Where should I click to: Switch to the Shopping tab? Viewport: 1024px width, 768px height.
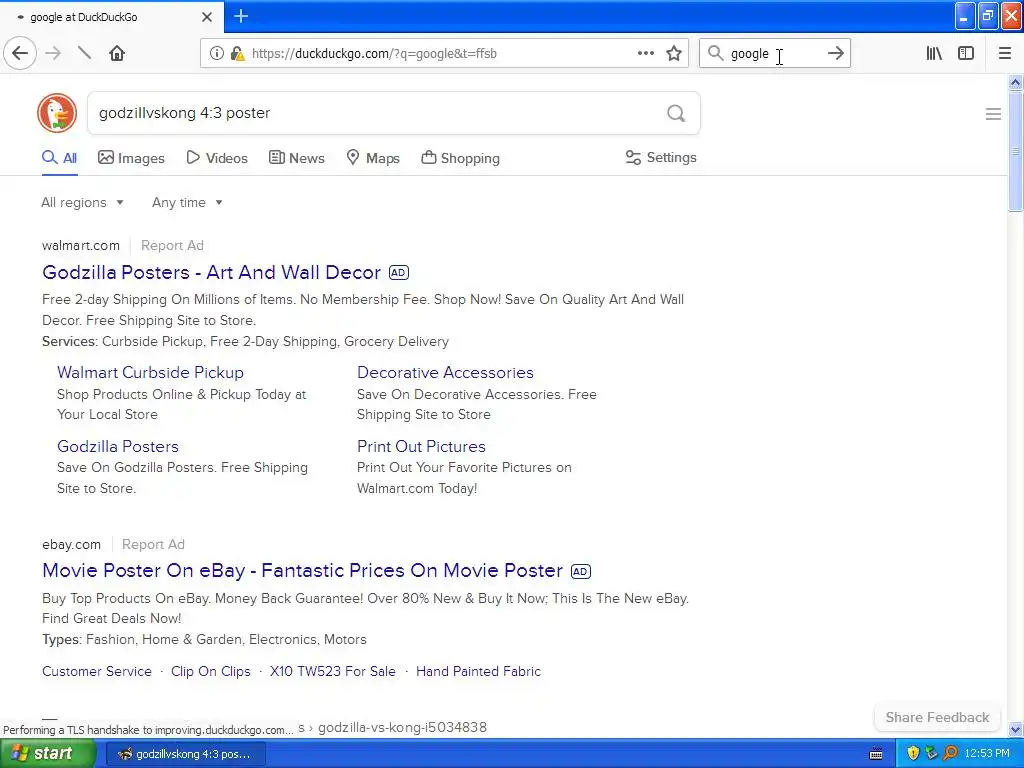click(460, 158)
